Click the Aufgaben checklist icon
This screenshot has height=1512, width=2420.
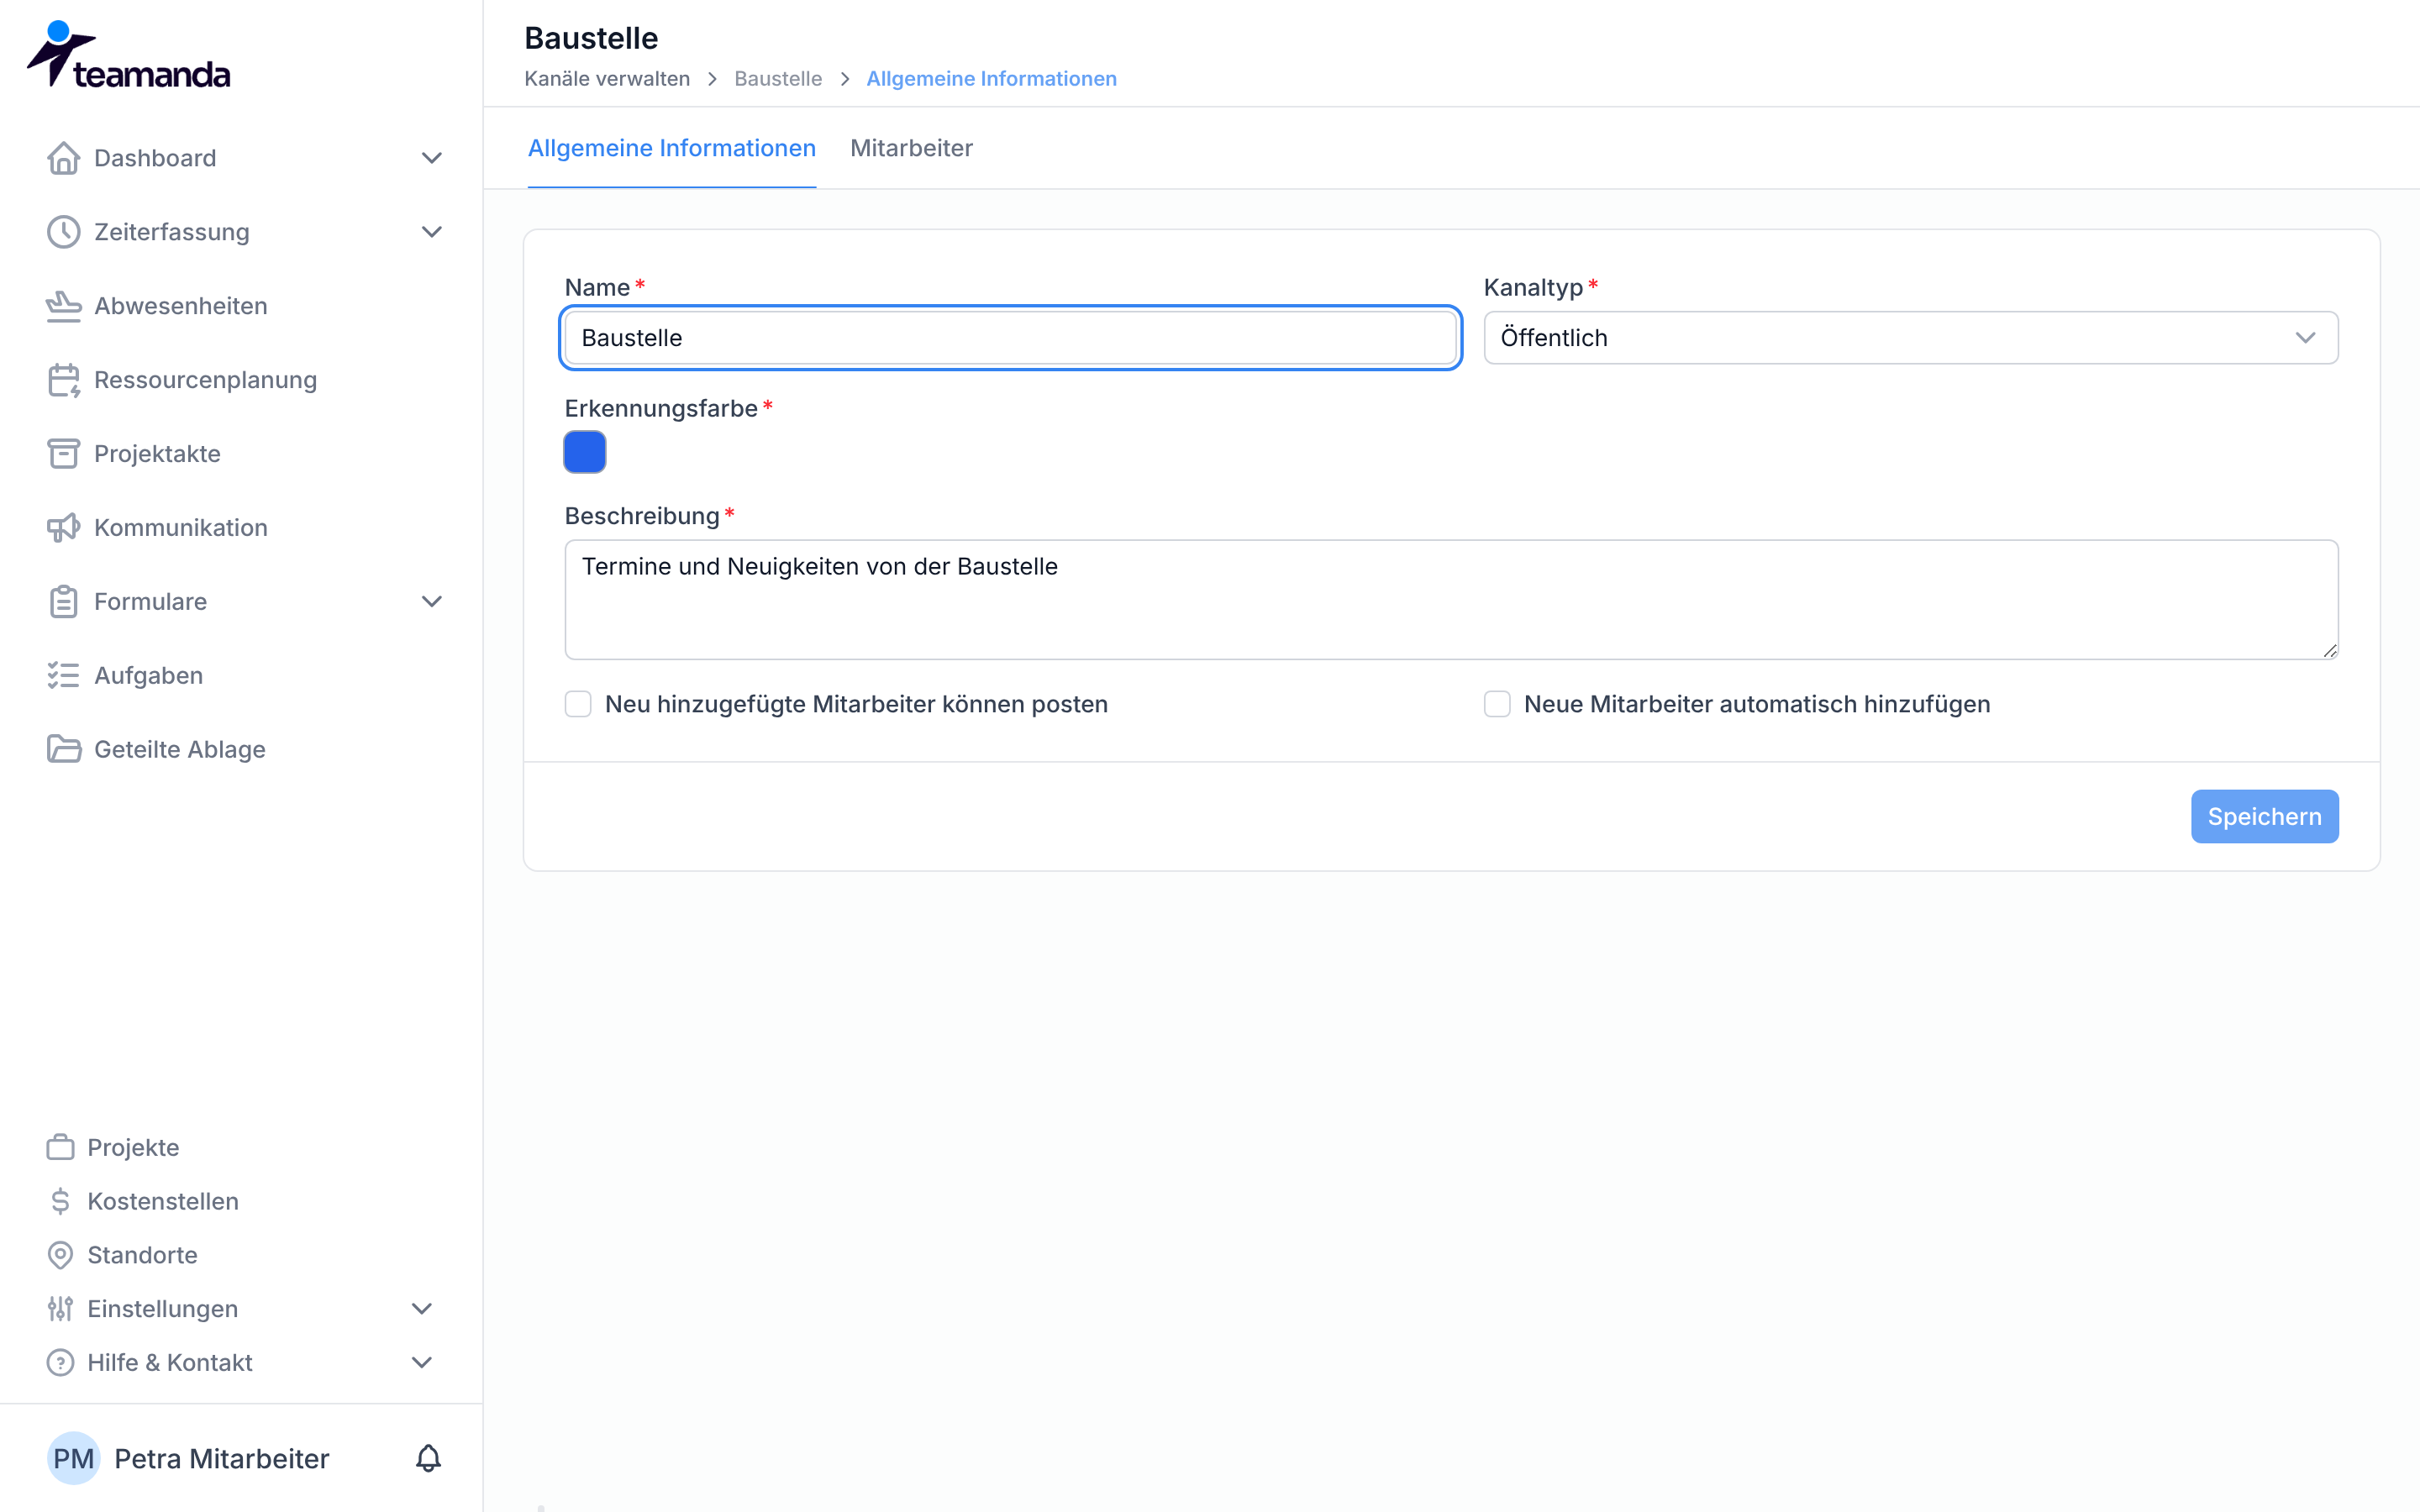point(63,676)
